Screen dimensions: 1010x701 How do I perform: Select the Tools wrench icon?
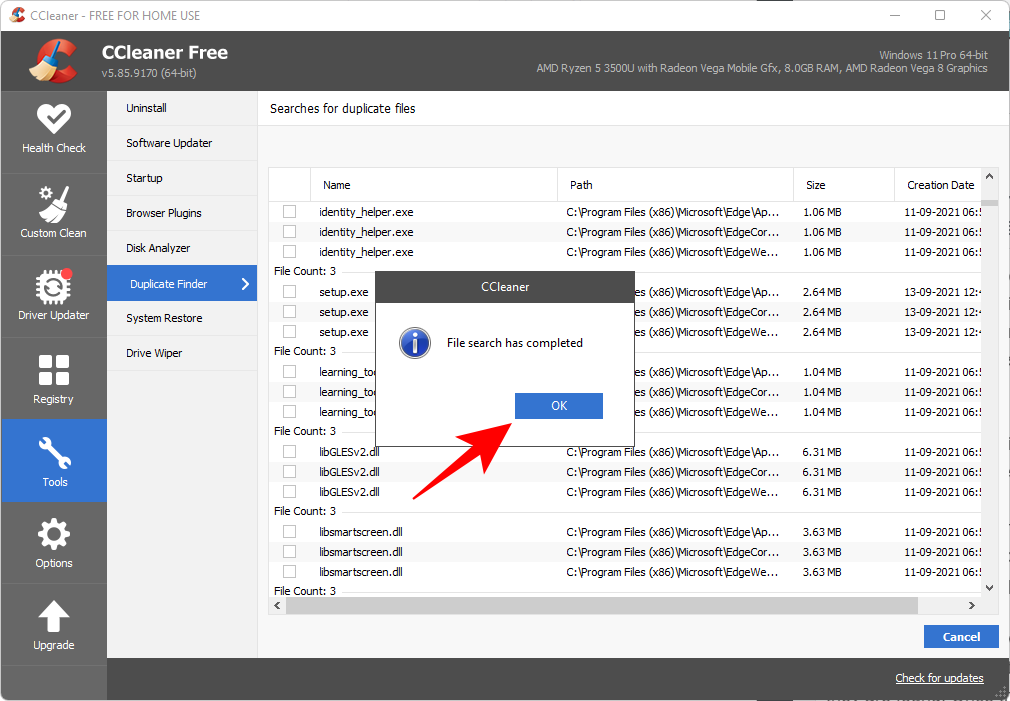54,452
